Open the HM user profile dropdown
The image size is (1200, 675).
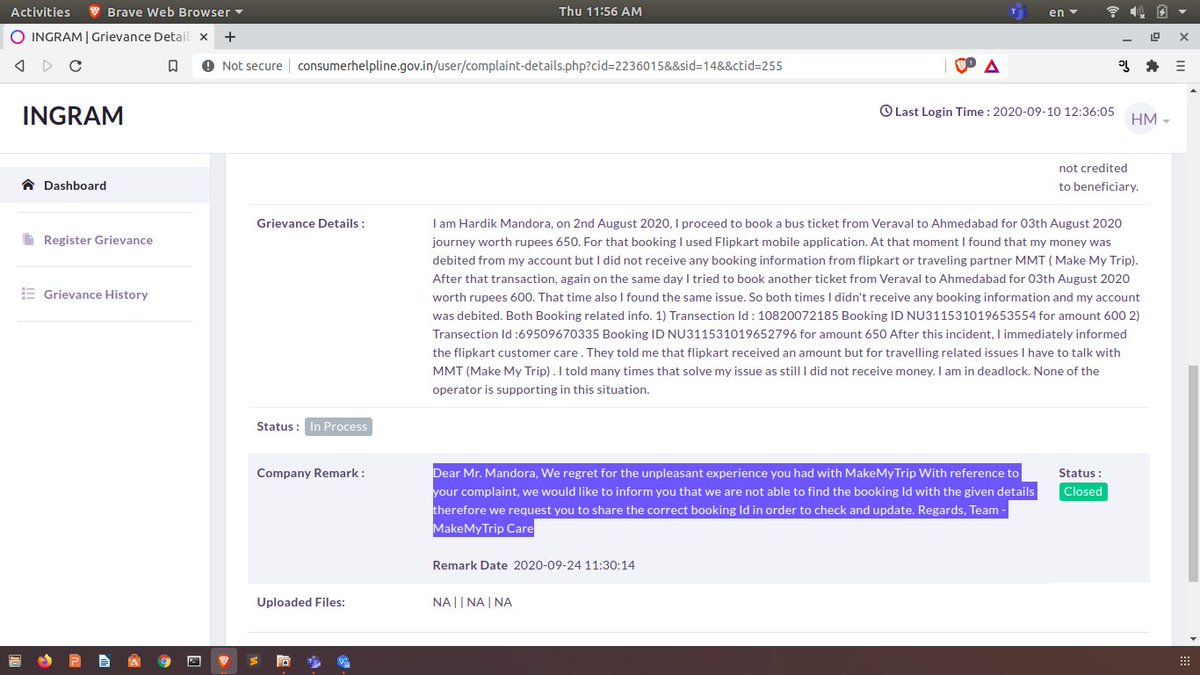click(x=1149, y=119)
